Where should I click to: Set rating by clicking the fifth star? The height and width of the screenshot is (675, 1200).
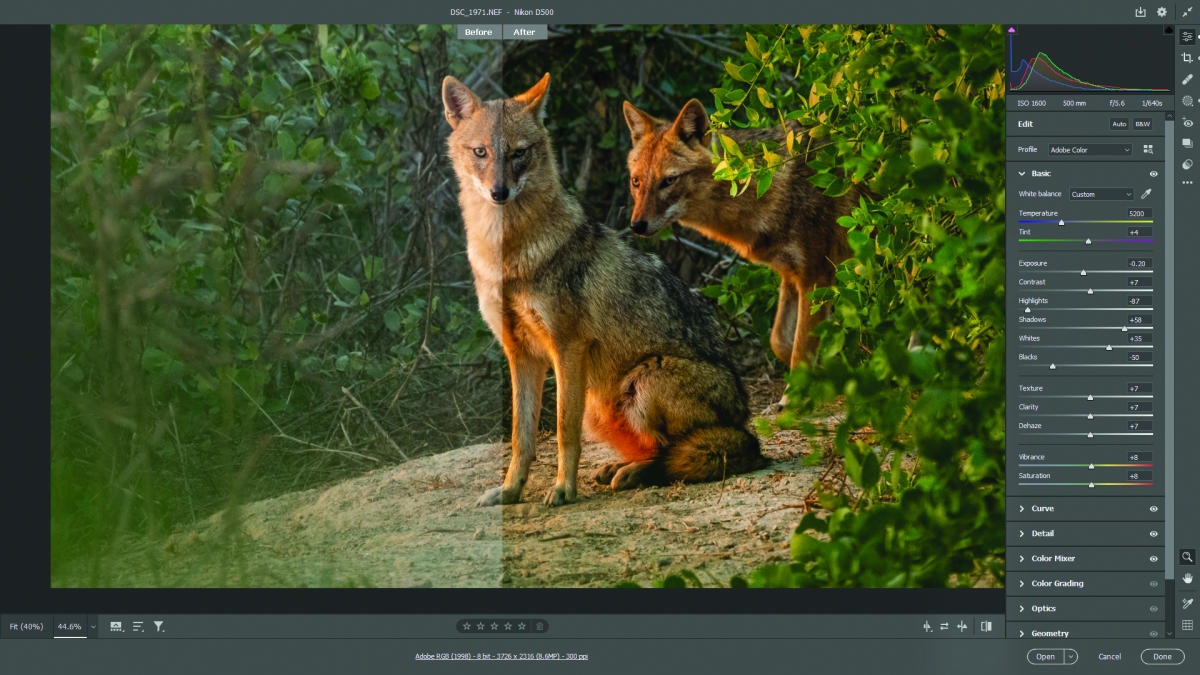[521, 626]
